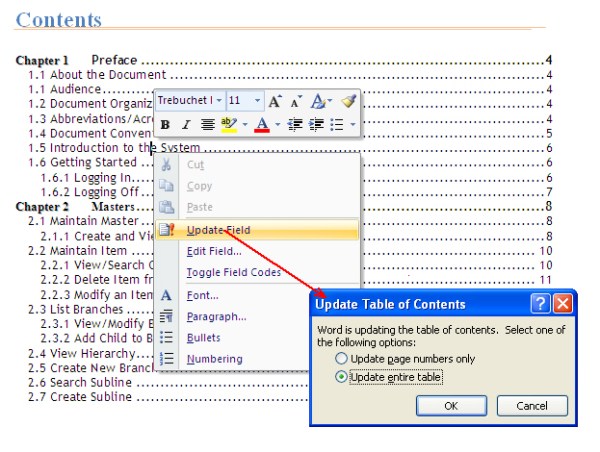This screenshot has width=600, height=452.
Task: Decrease indent in mini toolbar
Action: click(295, 124)
